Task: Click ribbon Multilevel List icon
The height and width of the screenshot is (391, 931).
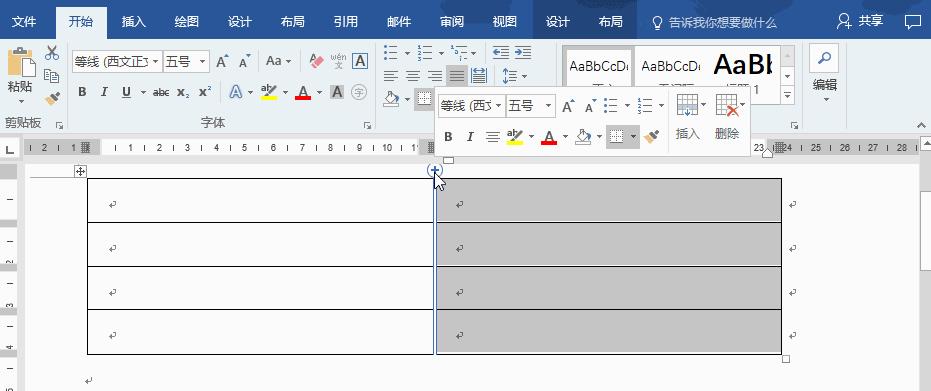Action: [x=458, y=52]
